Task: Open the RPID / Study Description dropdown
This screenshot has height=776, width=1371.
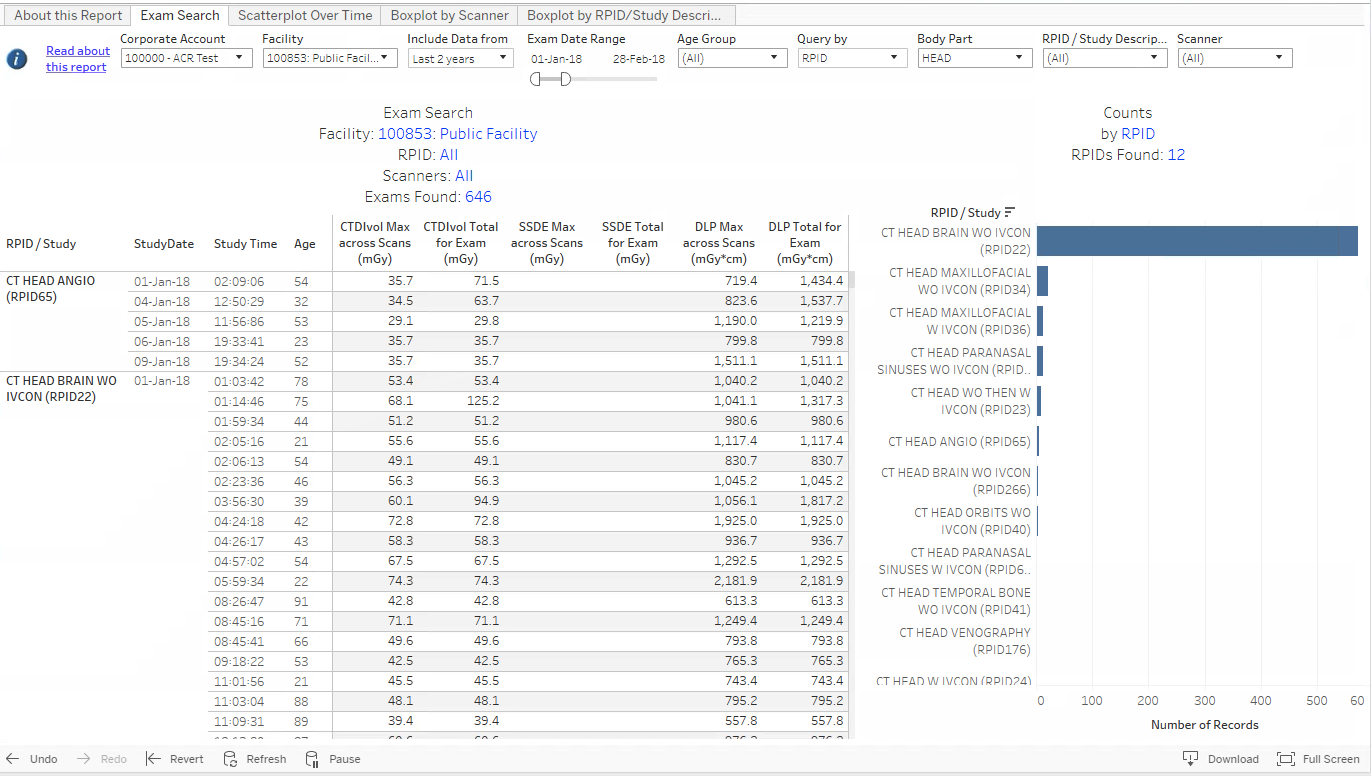Action: (x=1105, y=58)
